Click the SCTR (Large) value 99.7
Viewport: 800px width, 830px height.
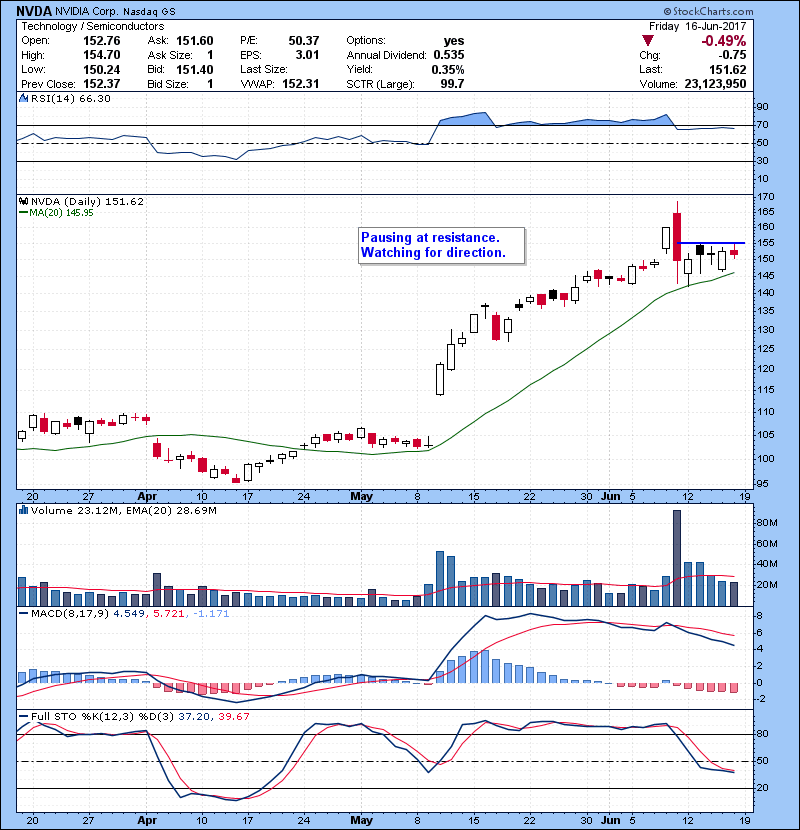pos(452,84)
